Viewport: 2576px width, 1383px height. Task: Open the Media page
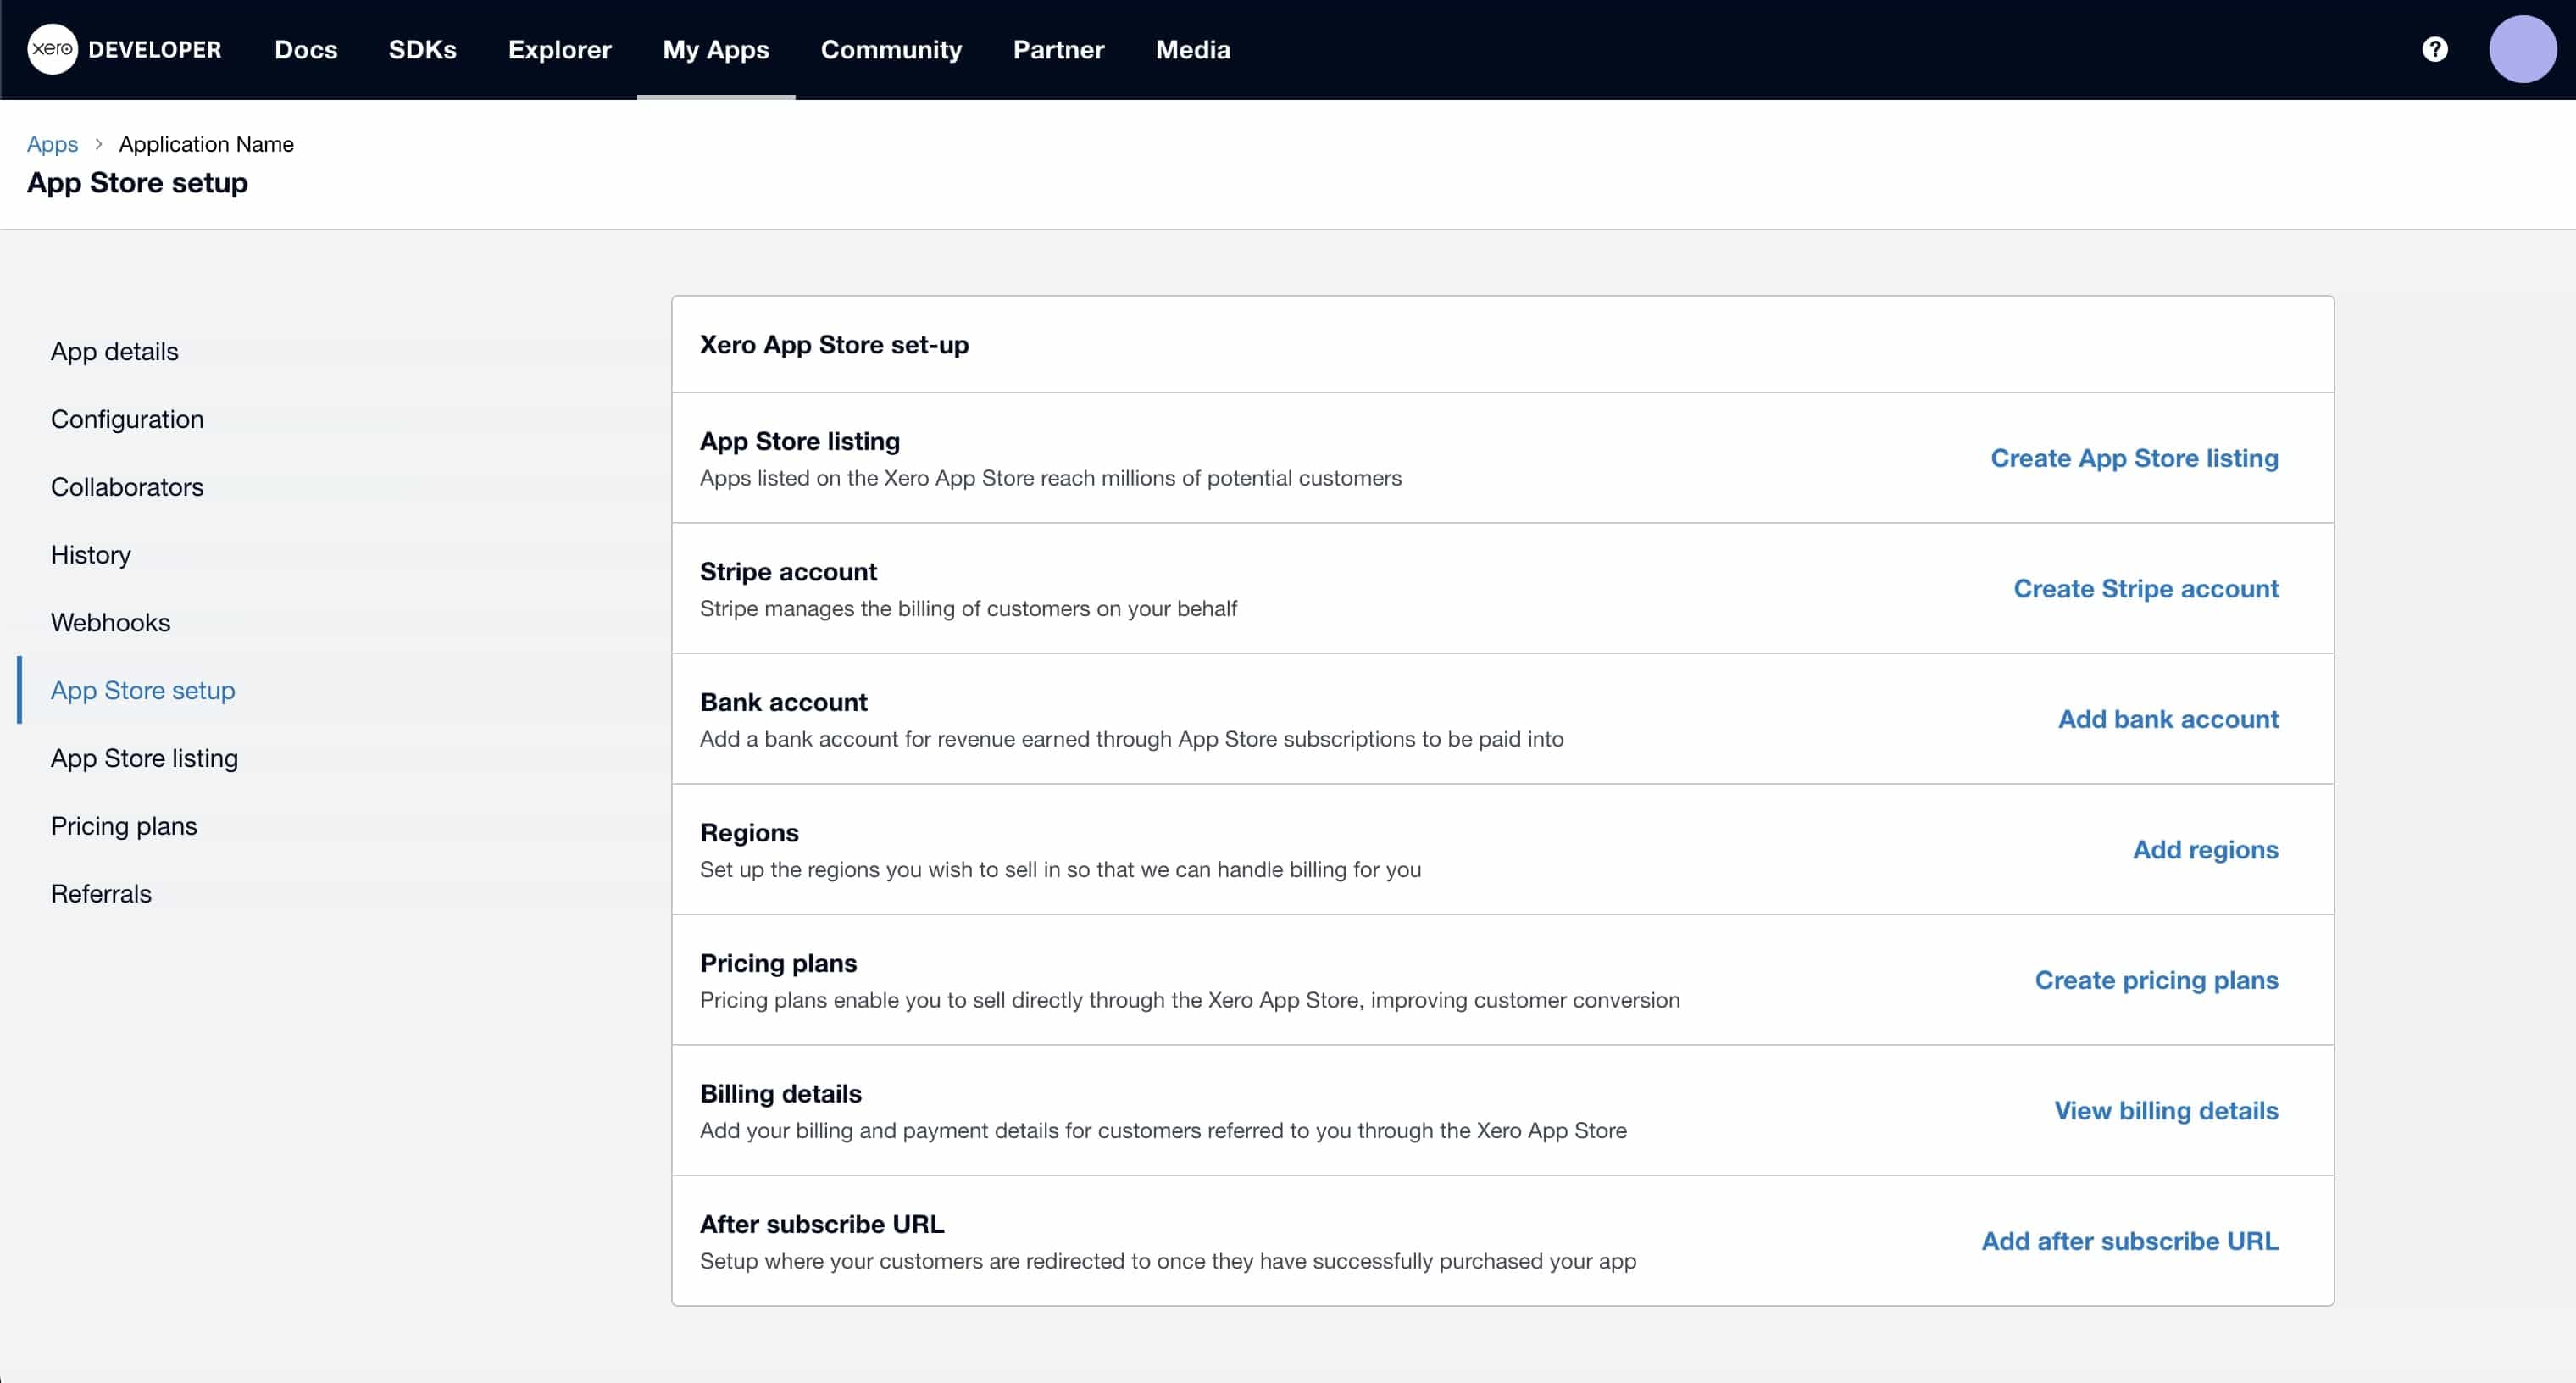pos(1192,49)
